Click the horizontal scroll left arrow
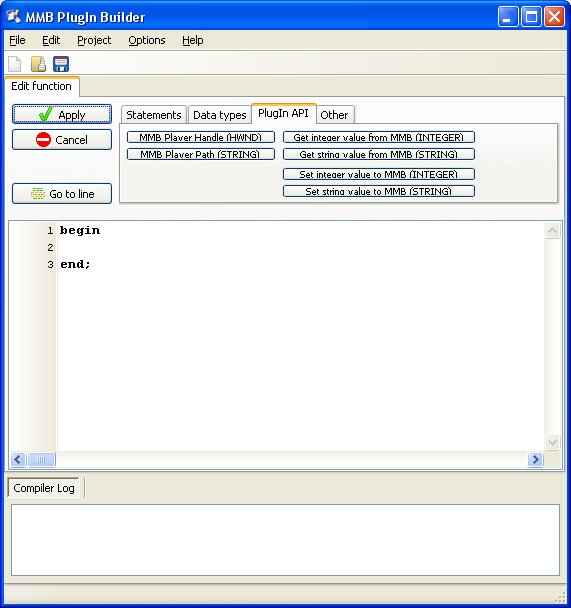This screenshot has width=571, height=608. click(18, 460)
